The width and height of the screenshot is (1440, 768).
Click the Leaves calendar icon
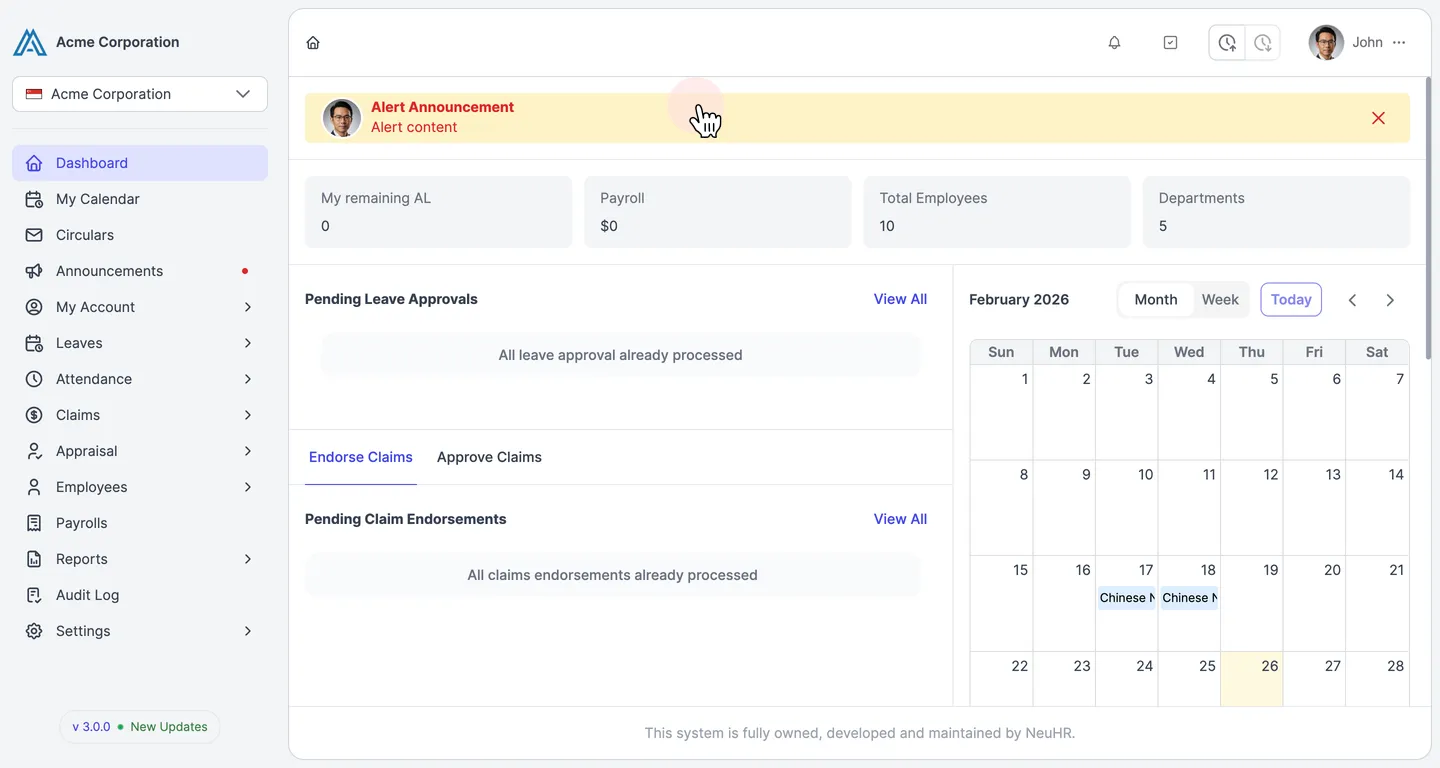point(34,343)
